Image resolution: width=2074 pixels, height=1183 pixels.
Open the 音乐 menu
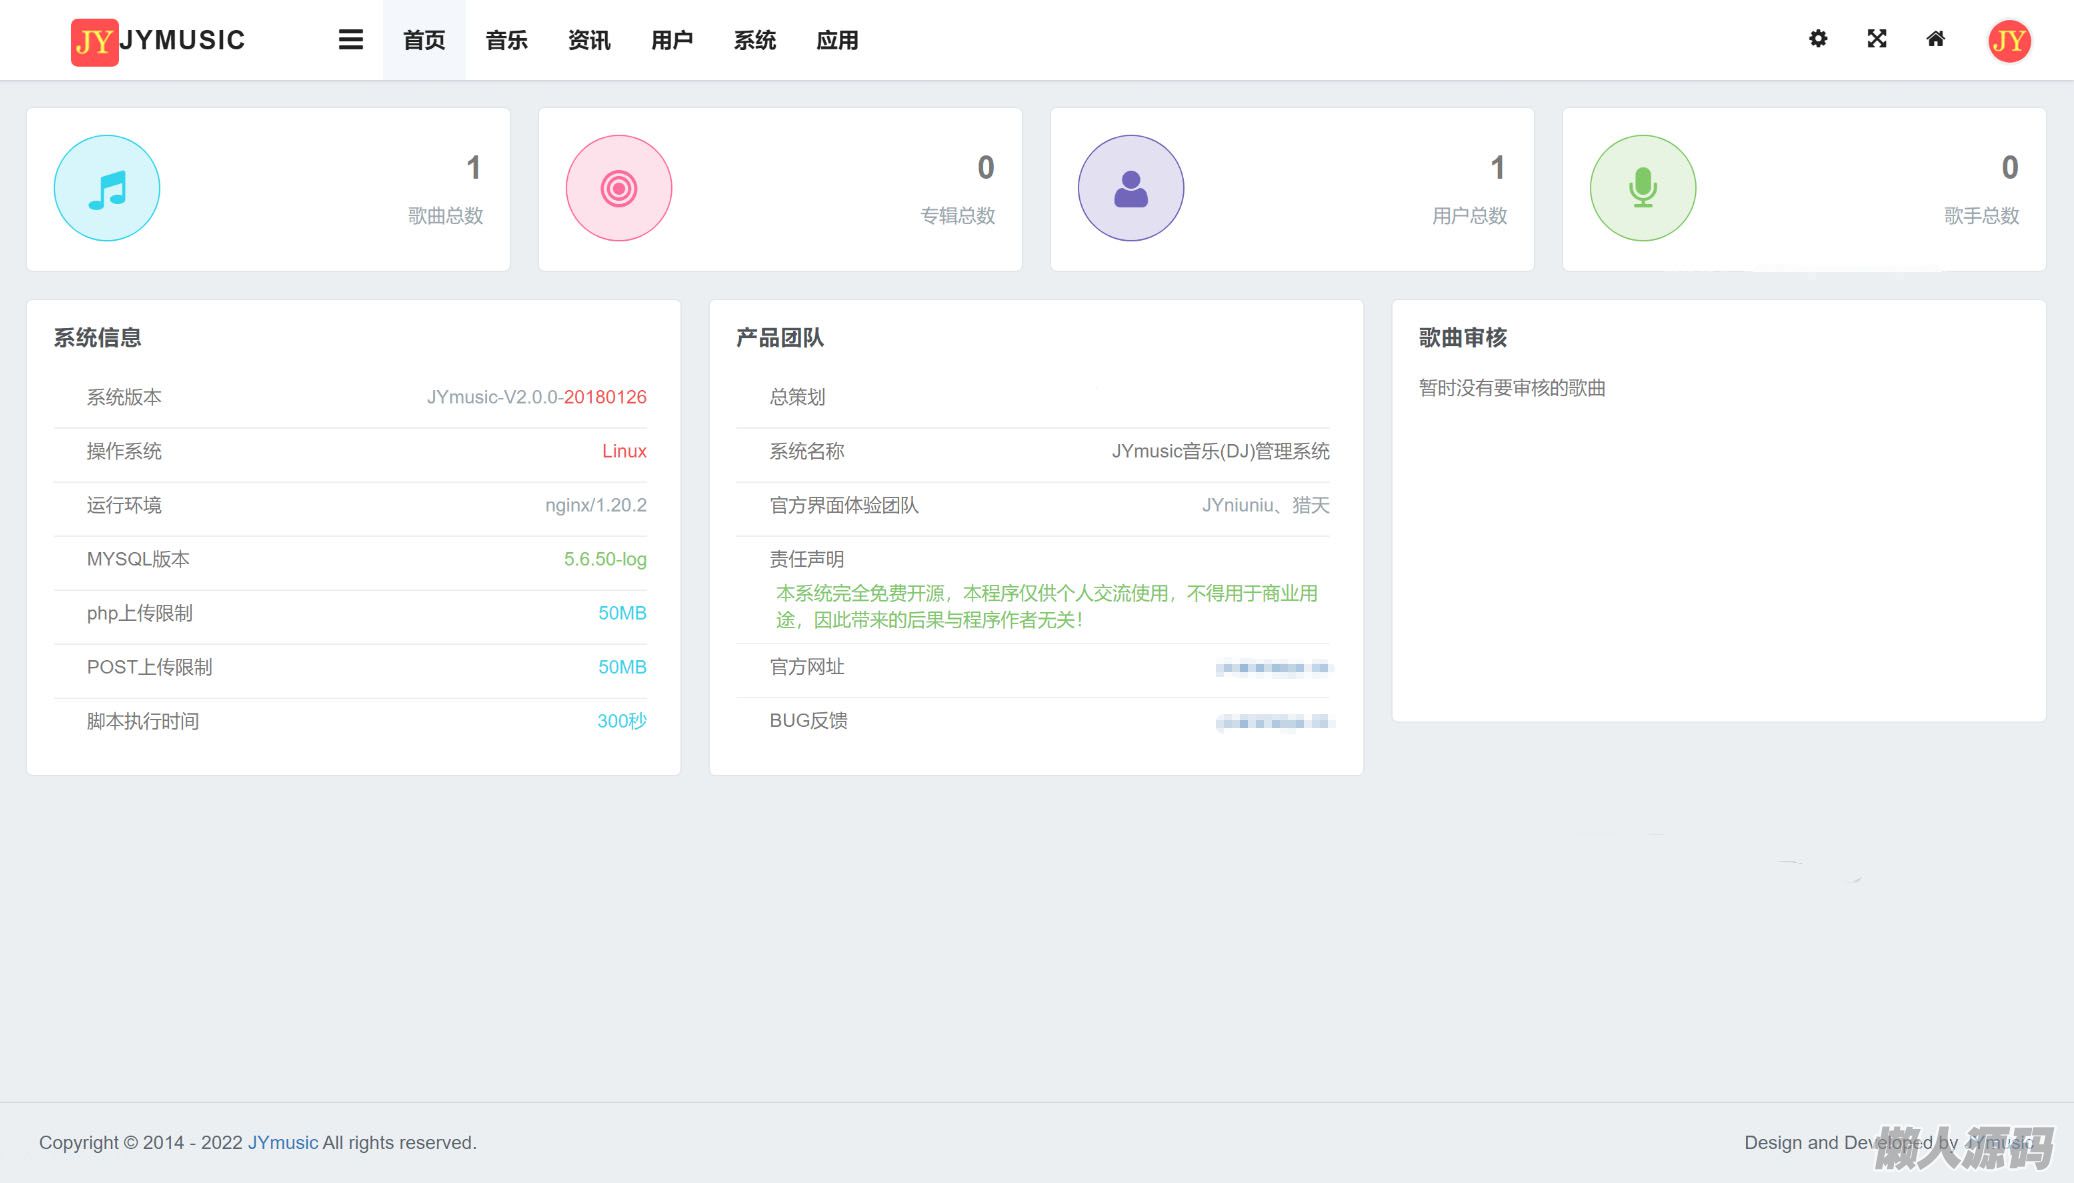pos(507,40)
